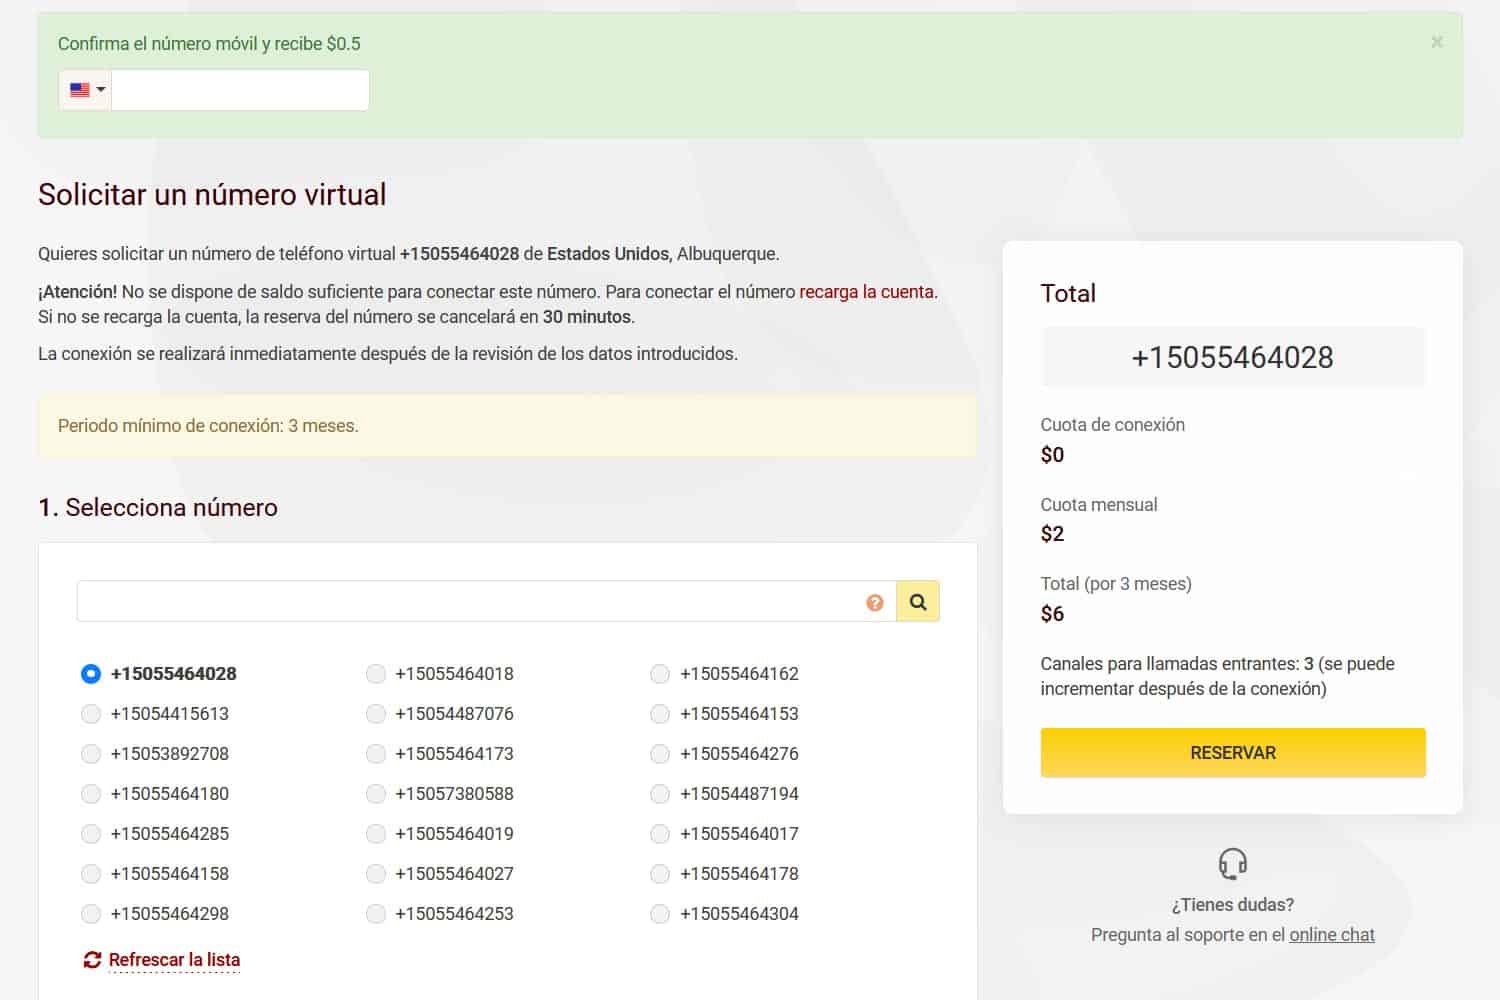The image size is (1500, 1000).
Task: Close the green confirmation banner
Action: 1437,42
